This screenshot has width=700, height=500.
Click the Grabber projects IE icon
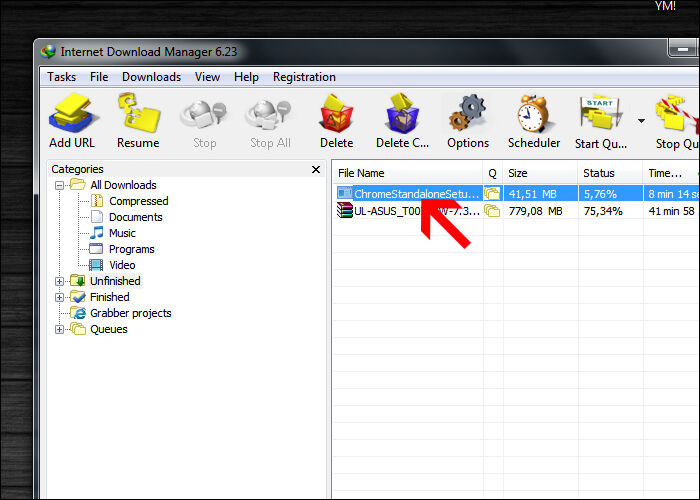click(x=78, y=313)
